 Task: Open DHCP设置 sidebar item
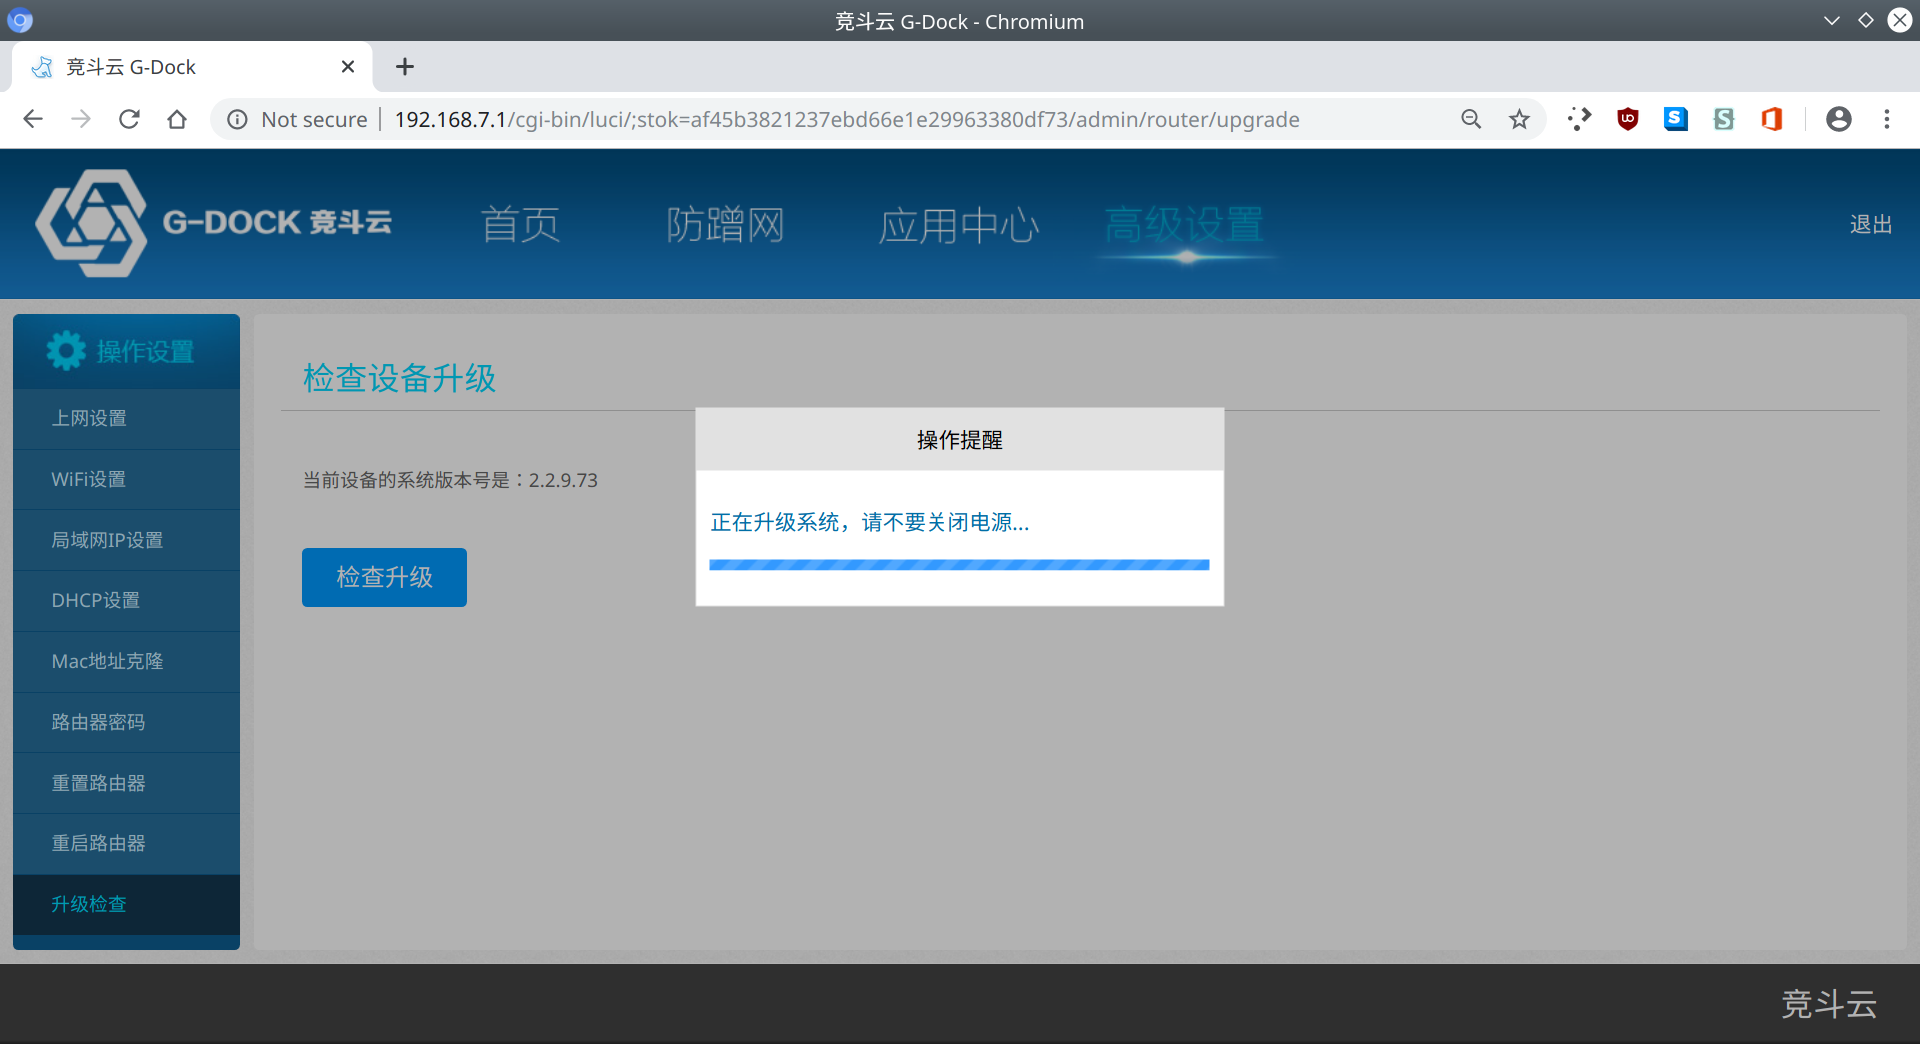coord(95,600)
